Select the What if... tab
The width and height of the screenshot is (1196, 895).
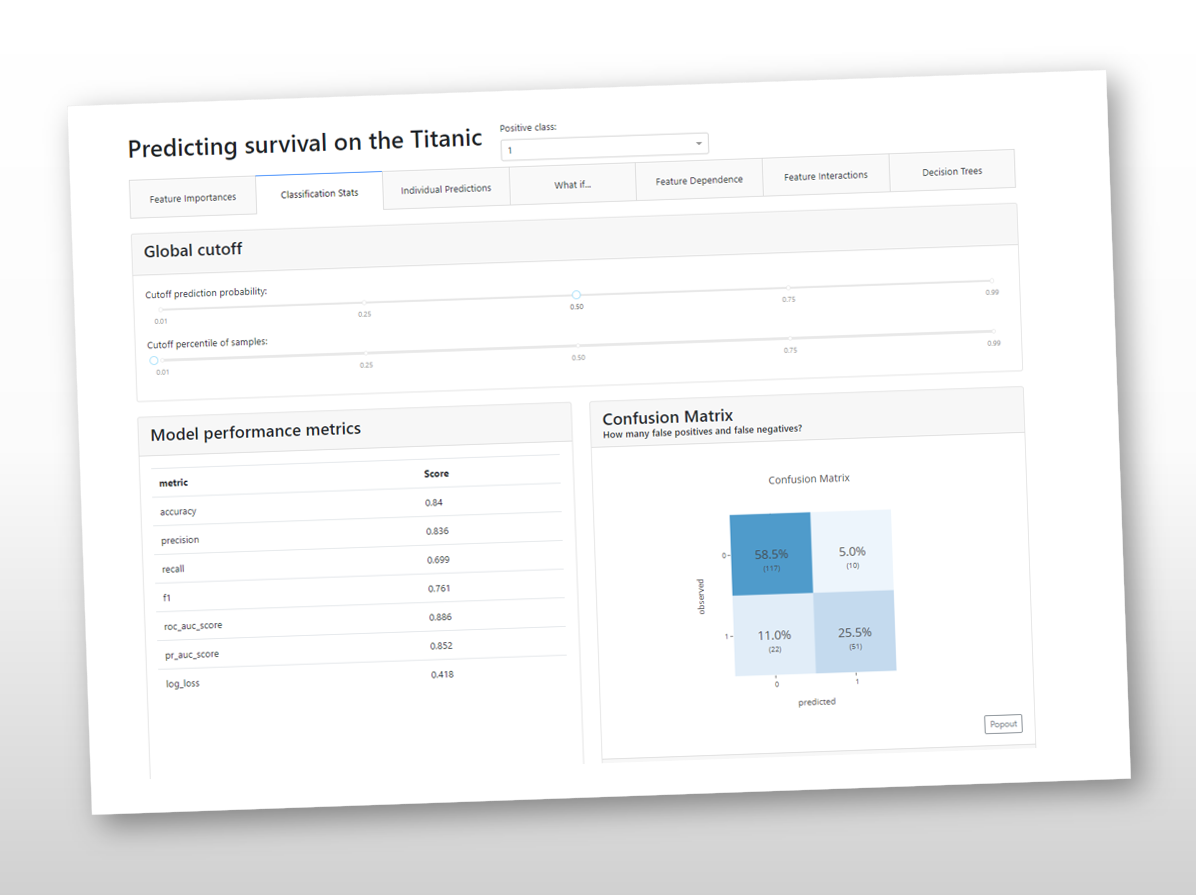(573, 184)
